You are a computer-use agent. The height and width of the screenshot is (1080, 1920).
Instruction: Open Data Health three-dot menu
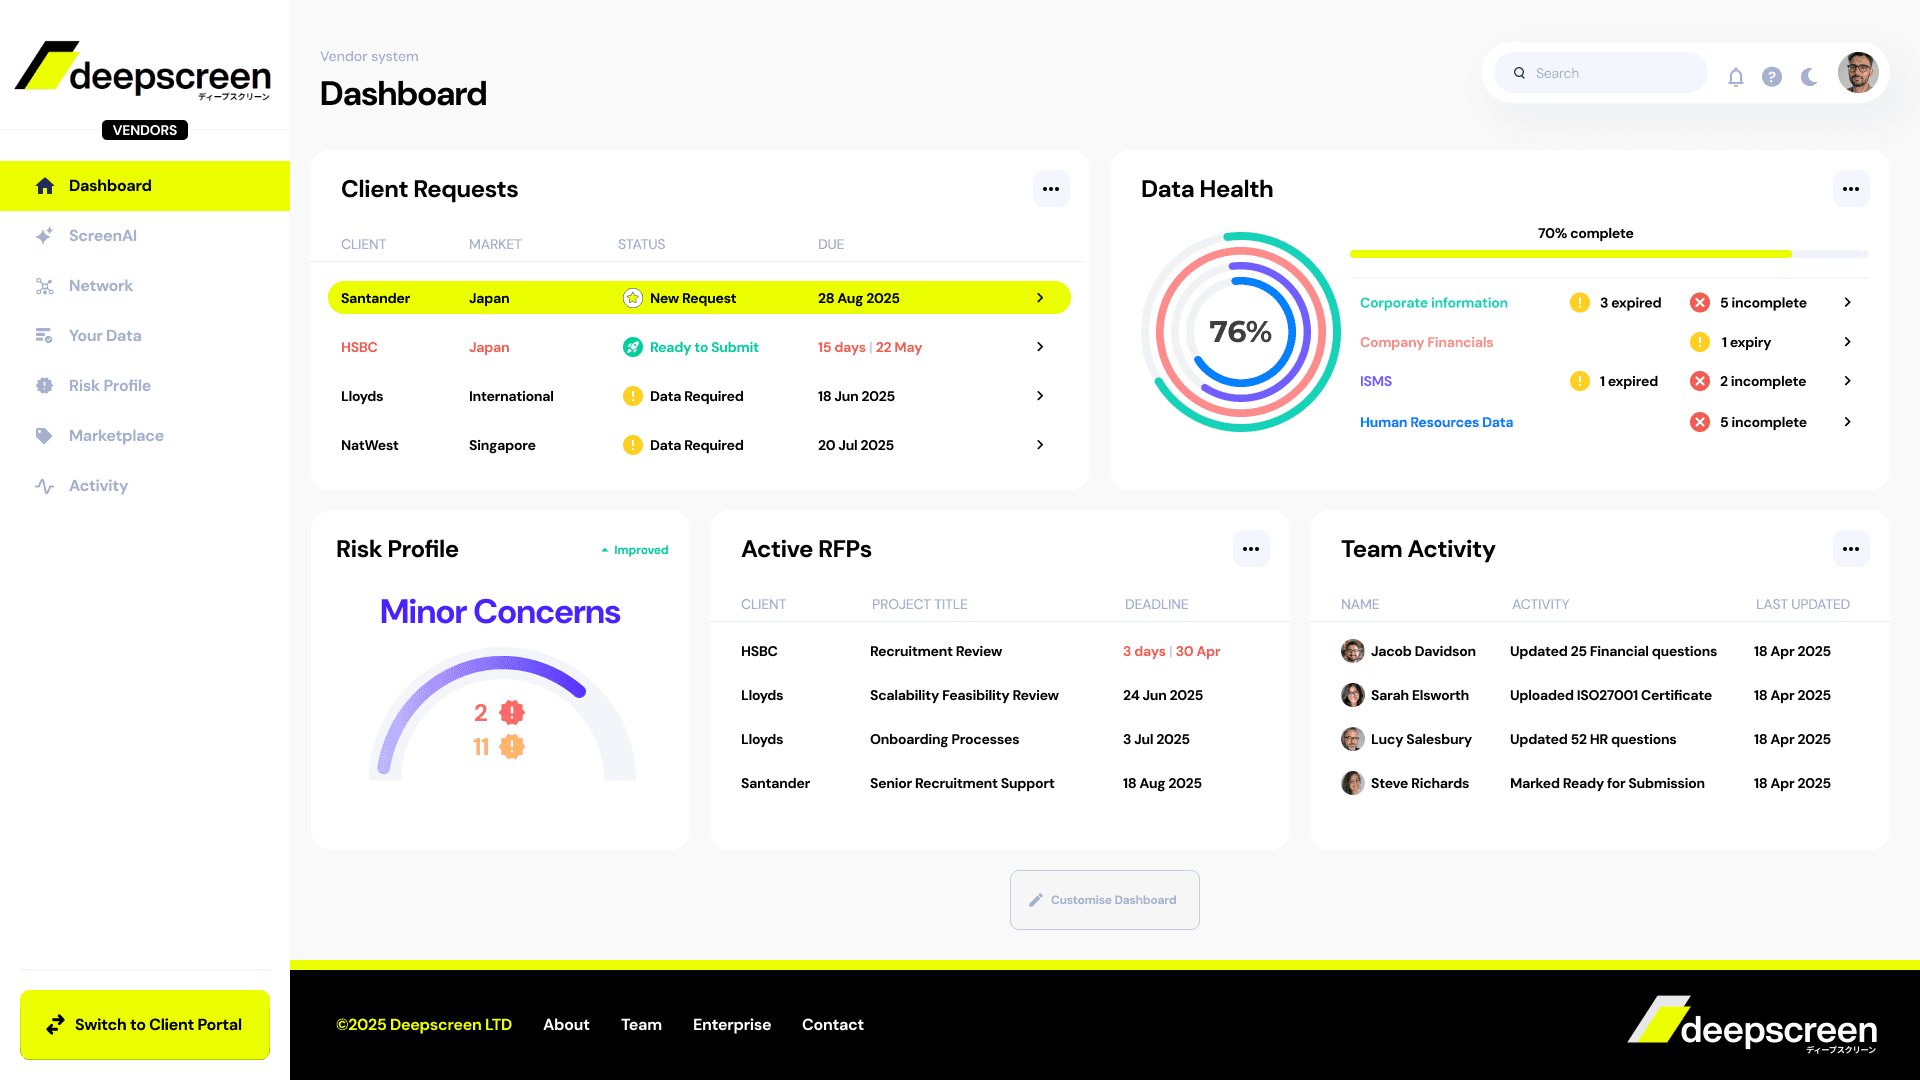[x=1851, y=189]
